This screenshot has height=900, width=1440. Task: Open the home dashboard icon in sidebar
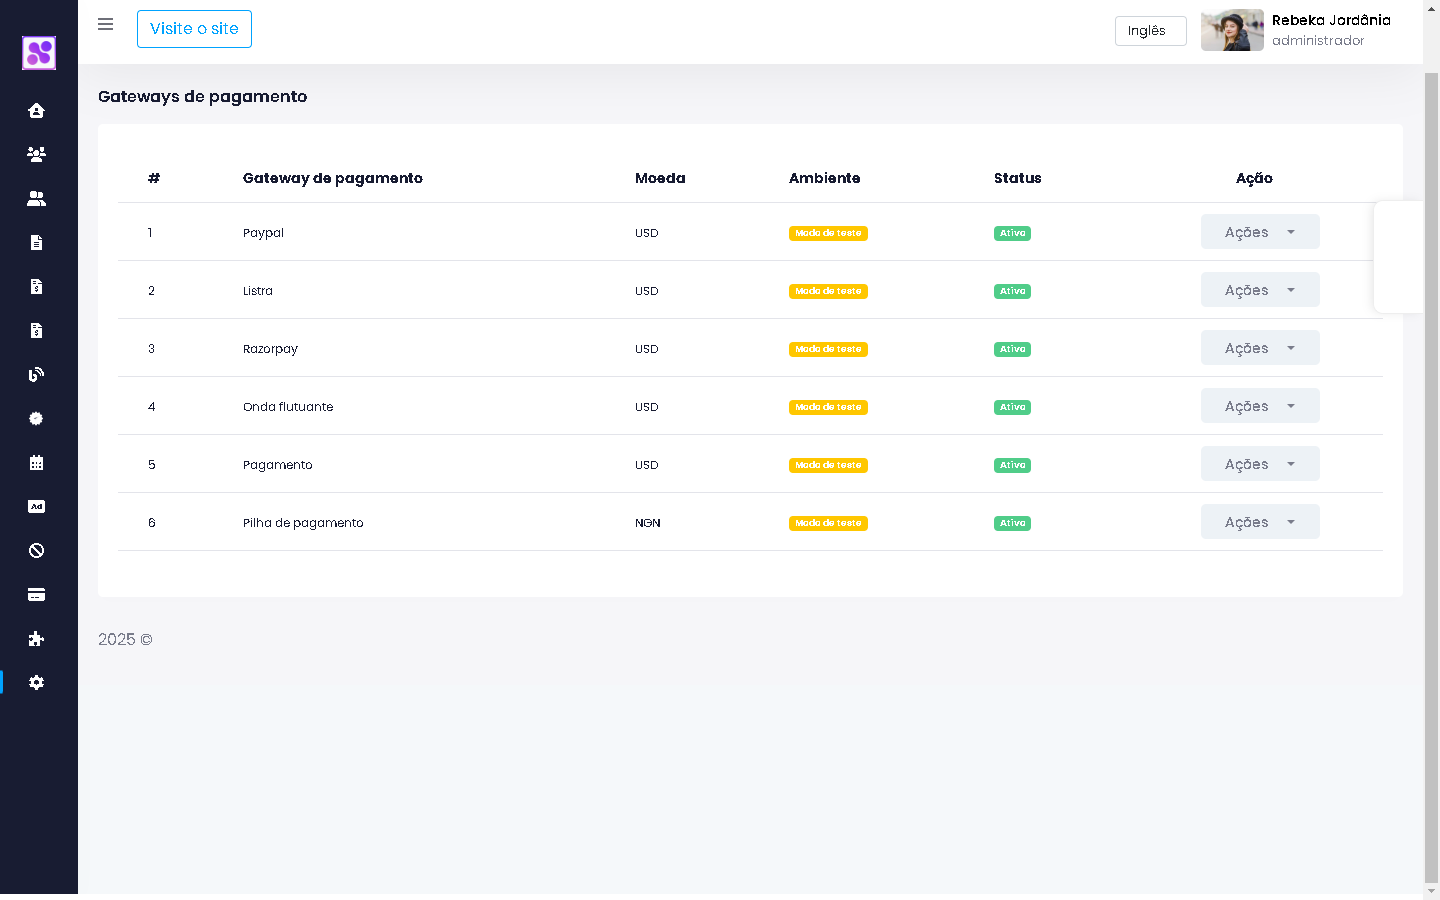tap(37, 111)
